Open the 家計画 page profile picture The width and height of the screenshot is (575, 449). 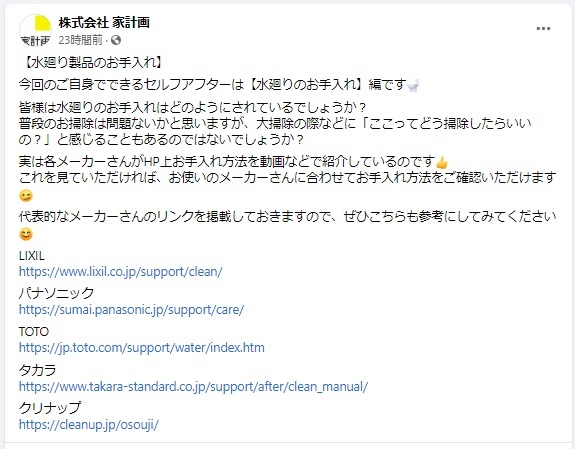(36, 31)
